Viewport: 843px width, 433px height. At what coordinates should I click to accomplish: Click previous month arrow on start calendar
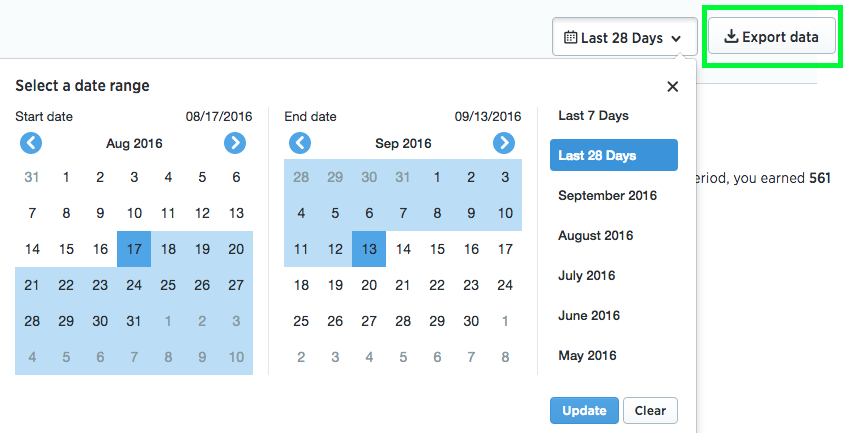pyautogui.click(x=32, y=143)
